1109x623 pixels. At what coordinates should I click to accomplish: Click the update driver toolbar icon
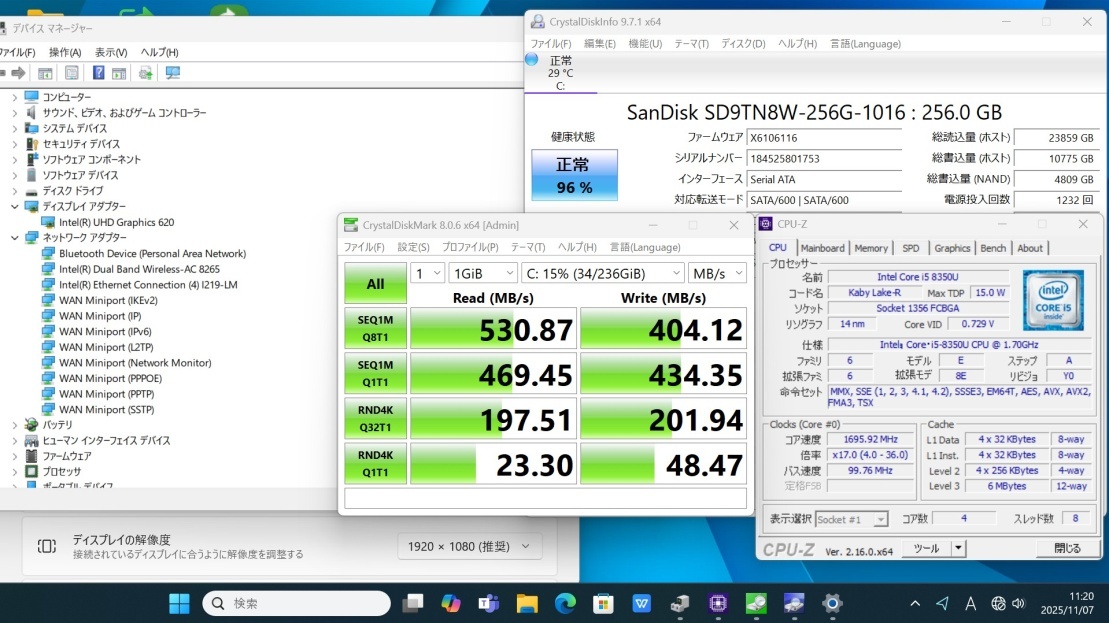(146, 73)
